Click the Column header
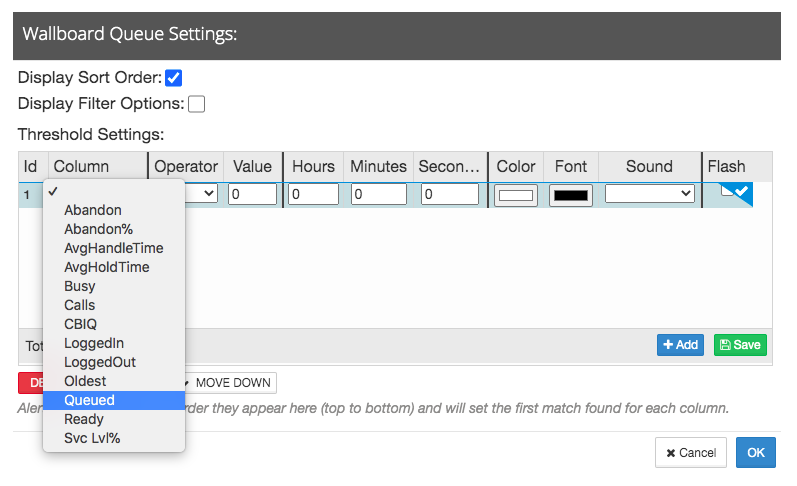Viewport: 797px width, 486px height. pyautogui.click(x=98, y=166)
